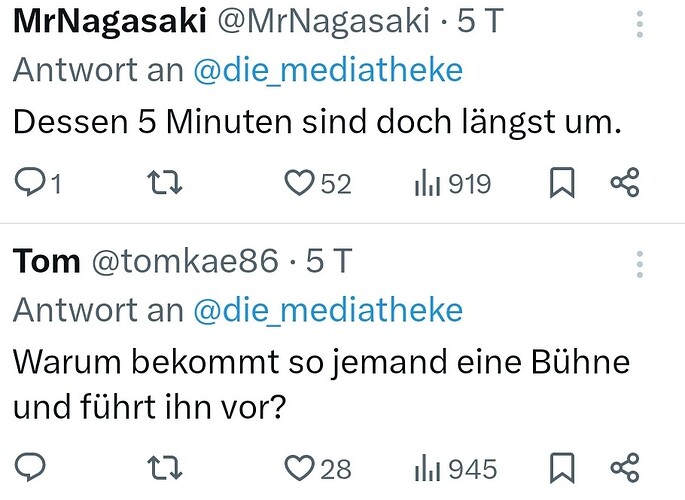Viewport: 685px width, 500px height.
Task: View analytics showing 919 views
Action: pos(427,183)
